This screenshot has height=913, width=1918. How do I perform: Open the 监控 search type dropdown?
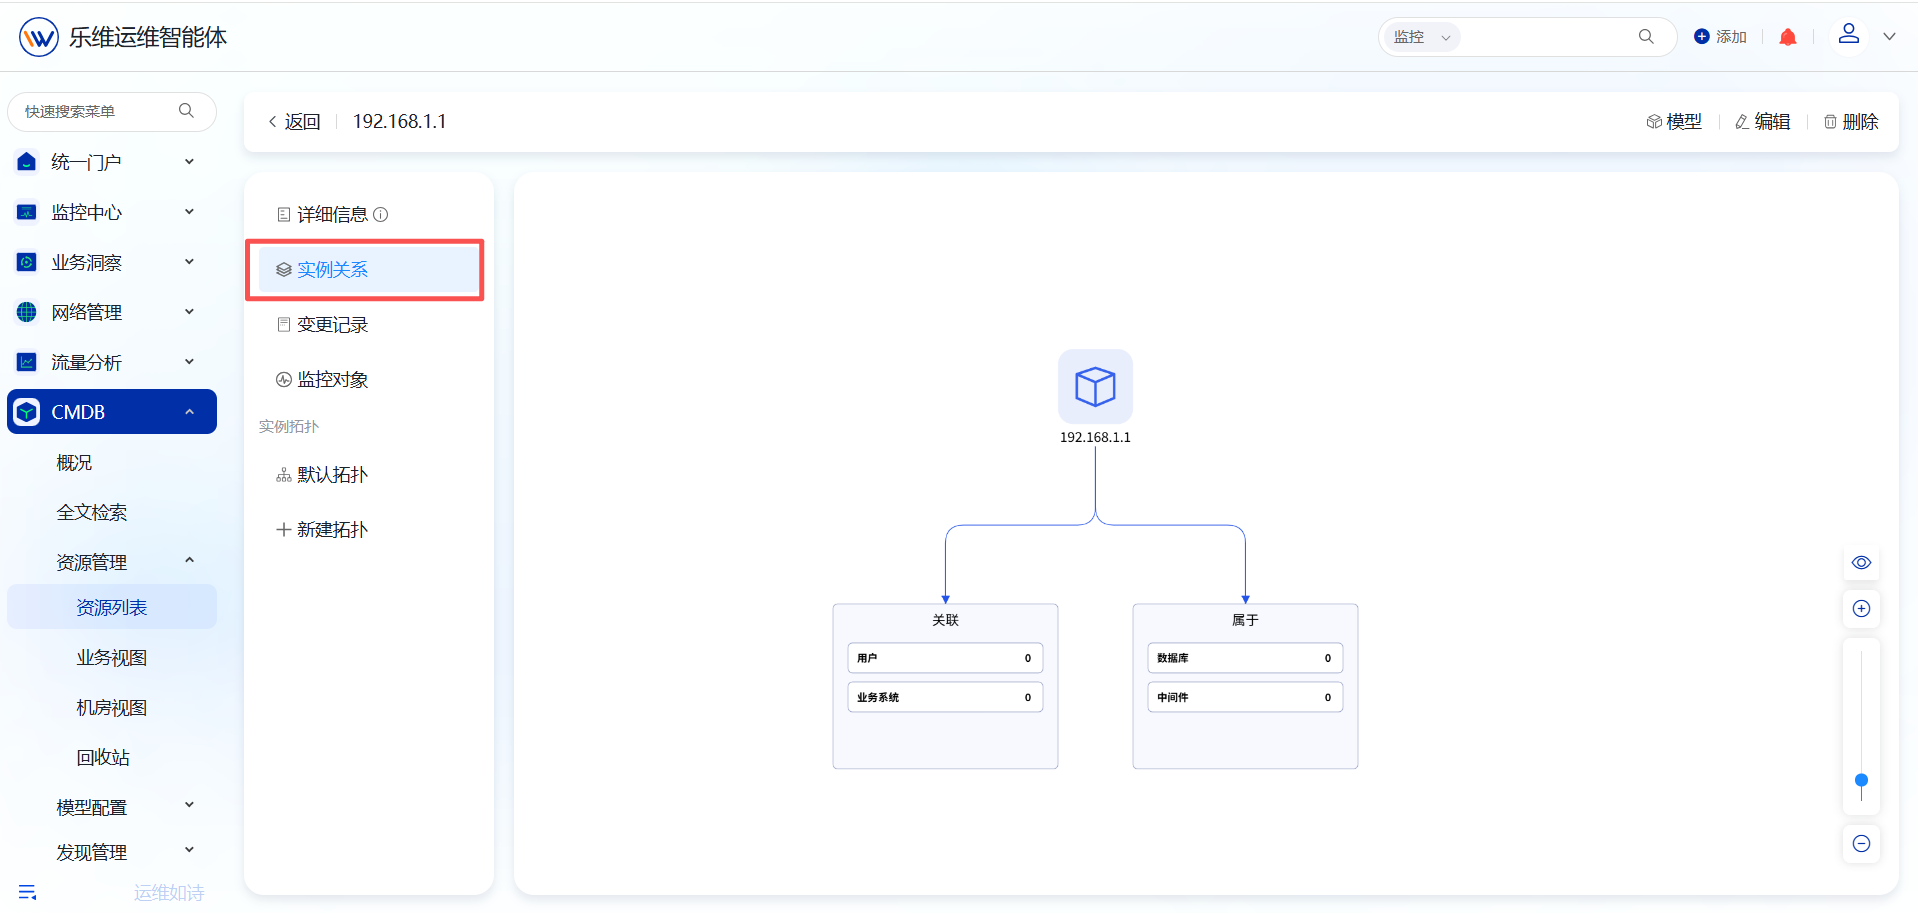coord(1421,37)
